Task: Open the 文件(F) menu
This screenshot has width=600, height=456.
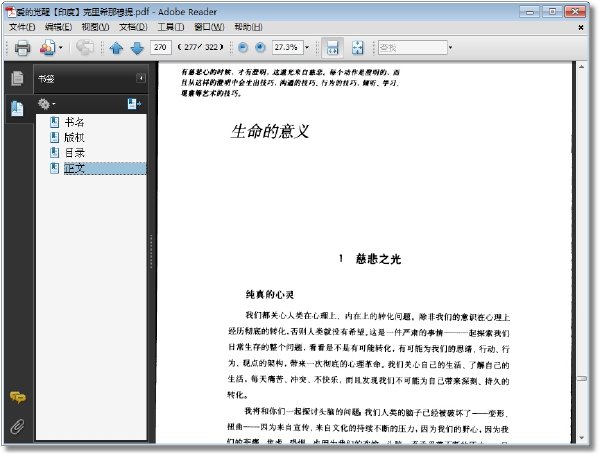Action: click(x=22, y=27)
